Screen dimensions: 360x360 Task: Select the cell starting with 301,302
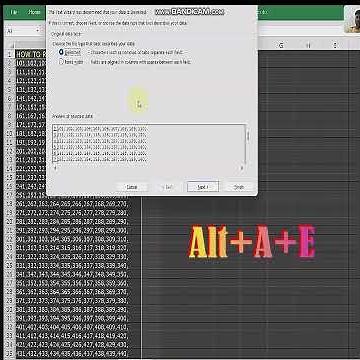click(x=78, y=239)
